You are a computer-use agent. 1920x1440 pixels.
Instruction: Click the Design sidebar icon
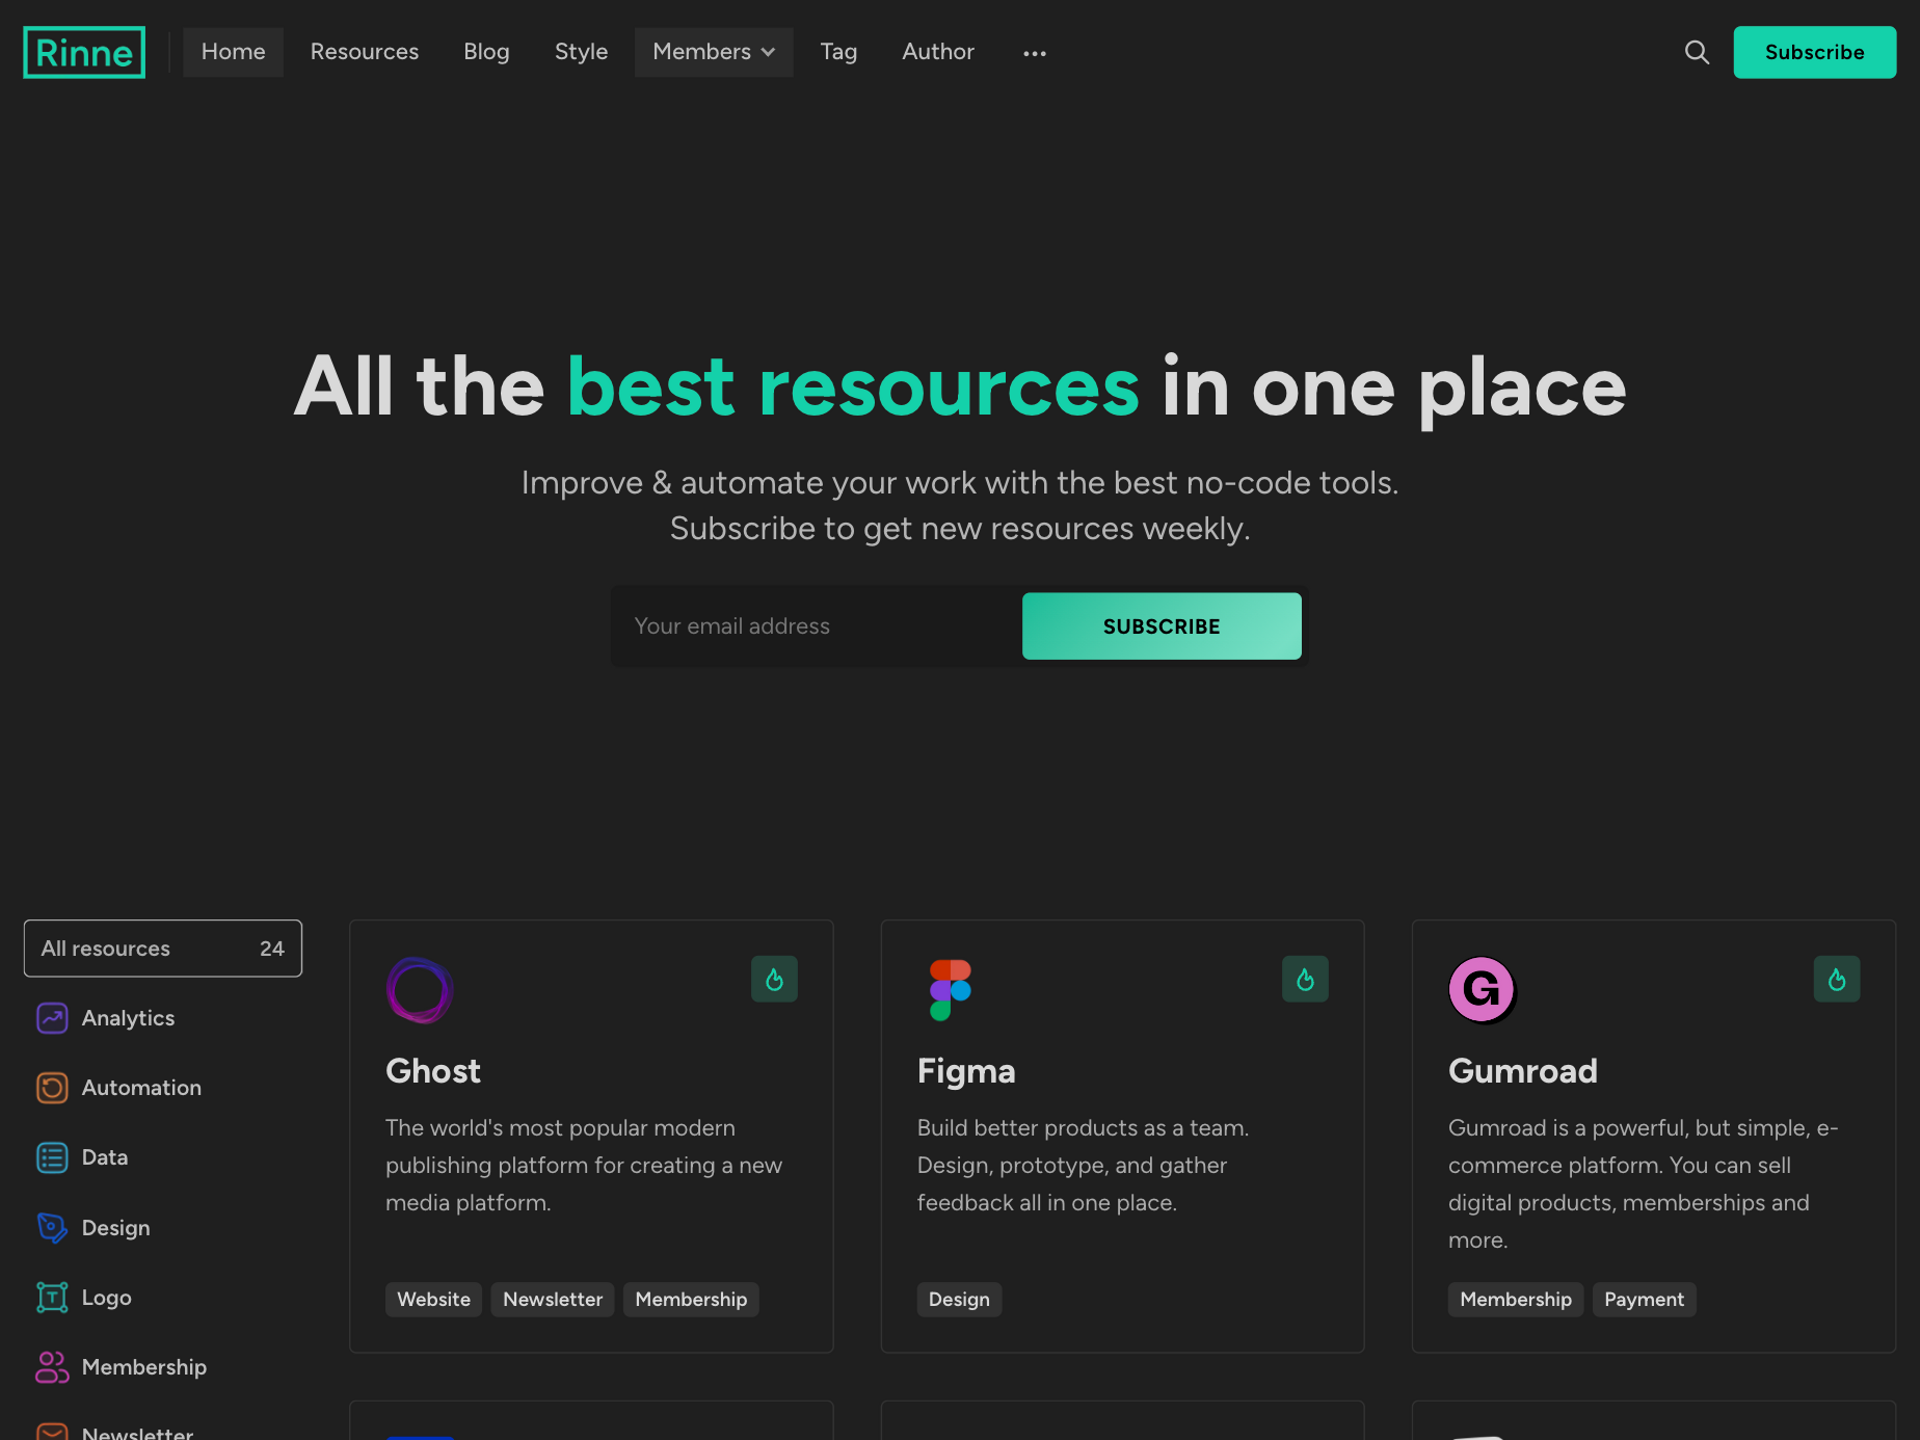click(x=51, y=1227)
